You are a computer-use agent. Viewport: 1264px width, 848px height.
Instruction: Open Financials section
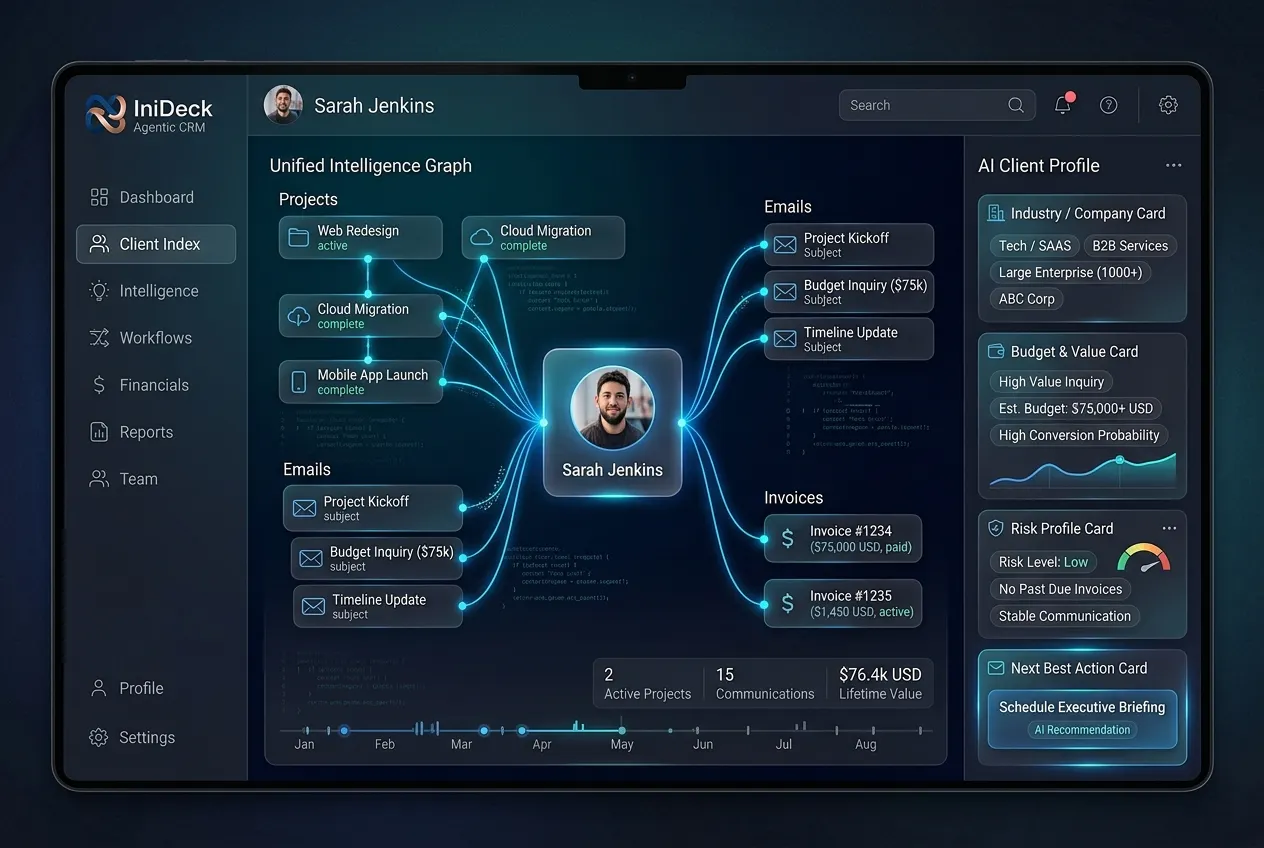(156, 385)
